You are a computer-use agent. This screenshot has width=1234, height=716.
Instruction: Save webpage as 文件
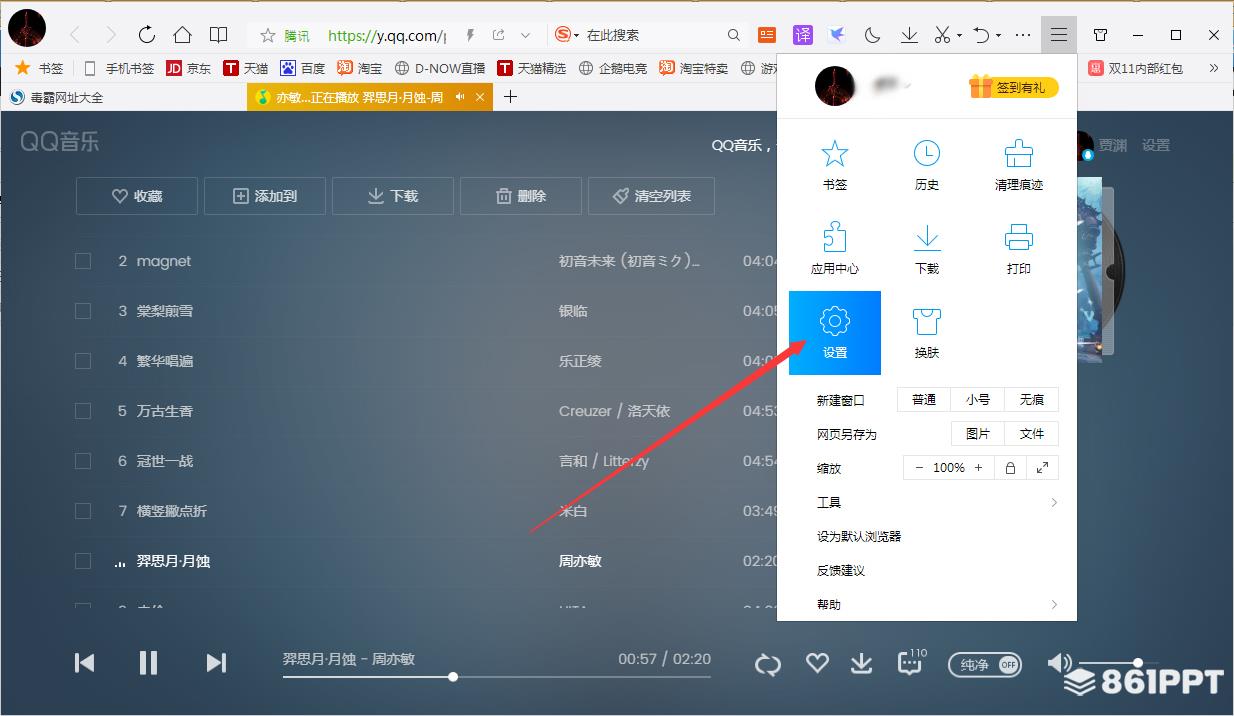pos(1032,434)
